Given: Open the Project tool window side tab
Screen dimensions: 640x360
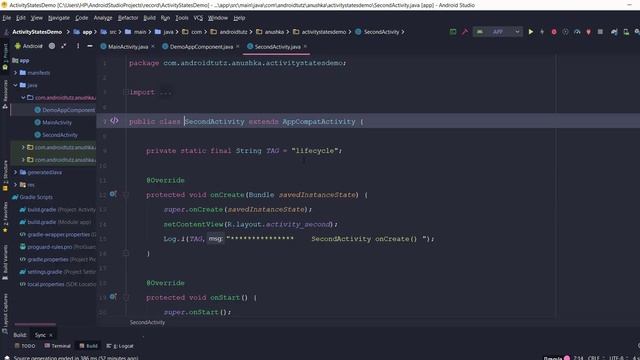Looking at the screenshot, I should tap(5, 56).
